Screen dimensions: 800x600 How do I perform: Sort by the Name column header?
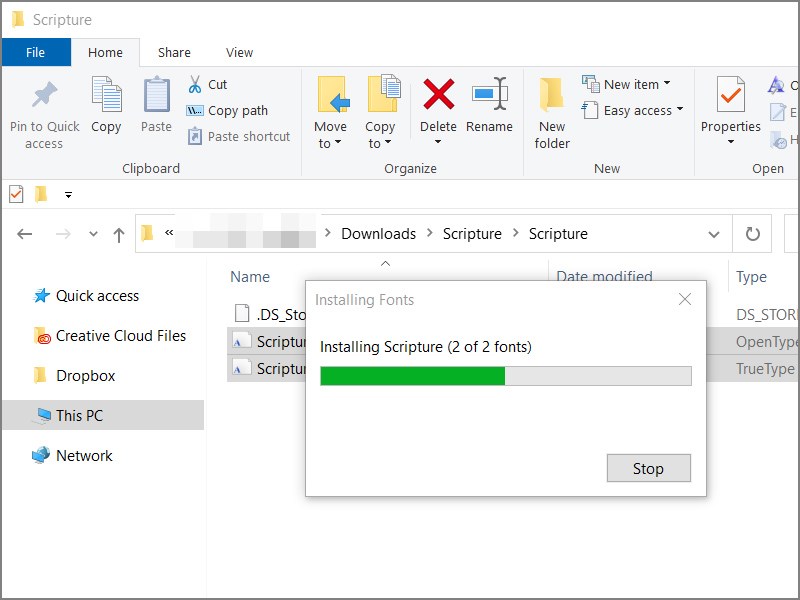click(250, 277)
